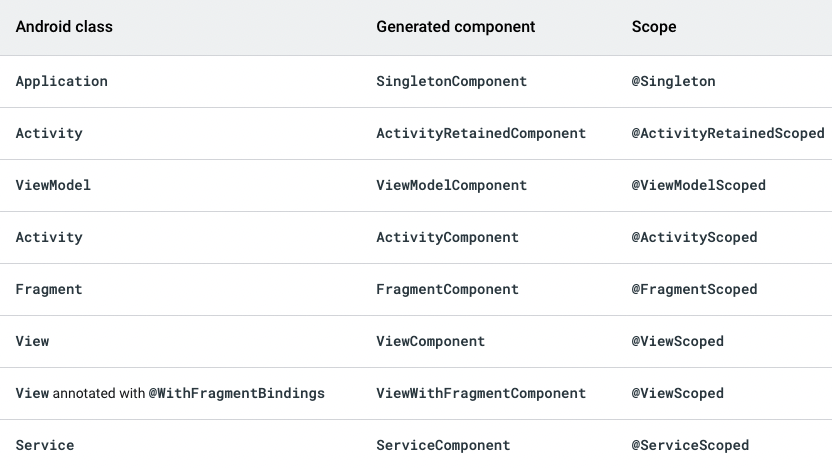Select the Application class cell
This screenshot has width=832, height=469.
[62, 82]
